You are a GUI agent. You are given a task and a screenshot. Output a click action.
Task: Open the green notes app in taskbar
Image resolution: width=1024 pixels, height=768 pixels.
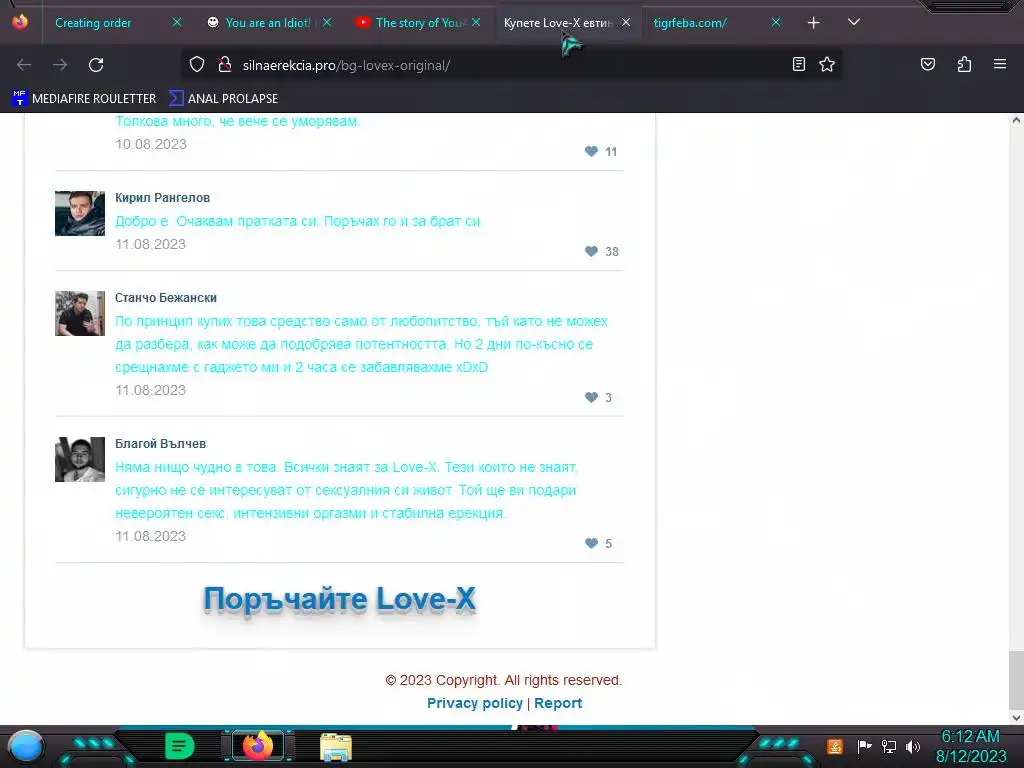[x=180, y=746]
